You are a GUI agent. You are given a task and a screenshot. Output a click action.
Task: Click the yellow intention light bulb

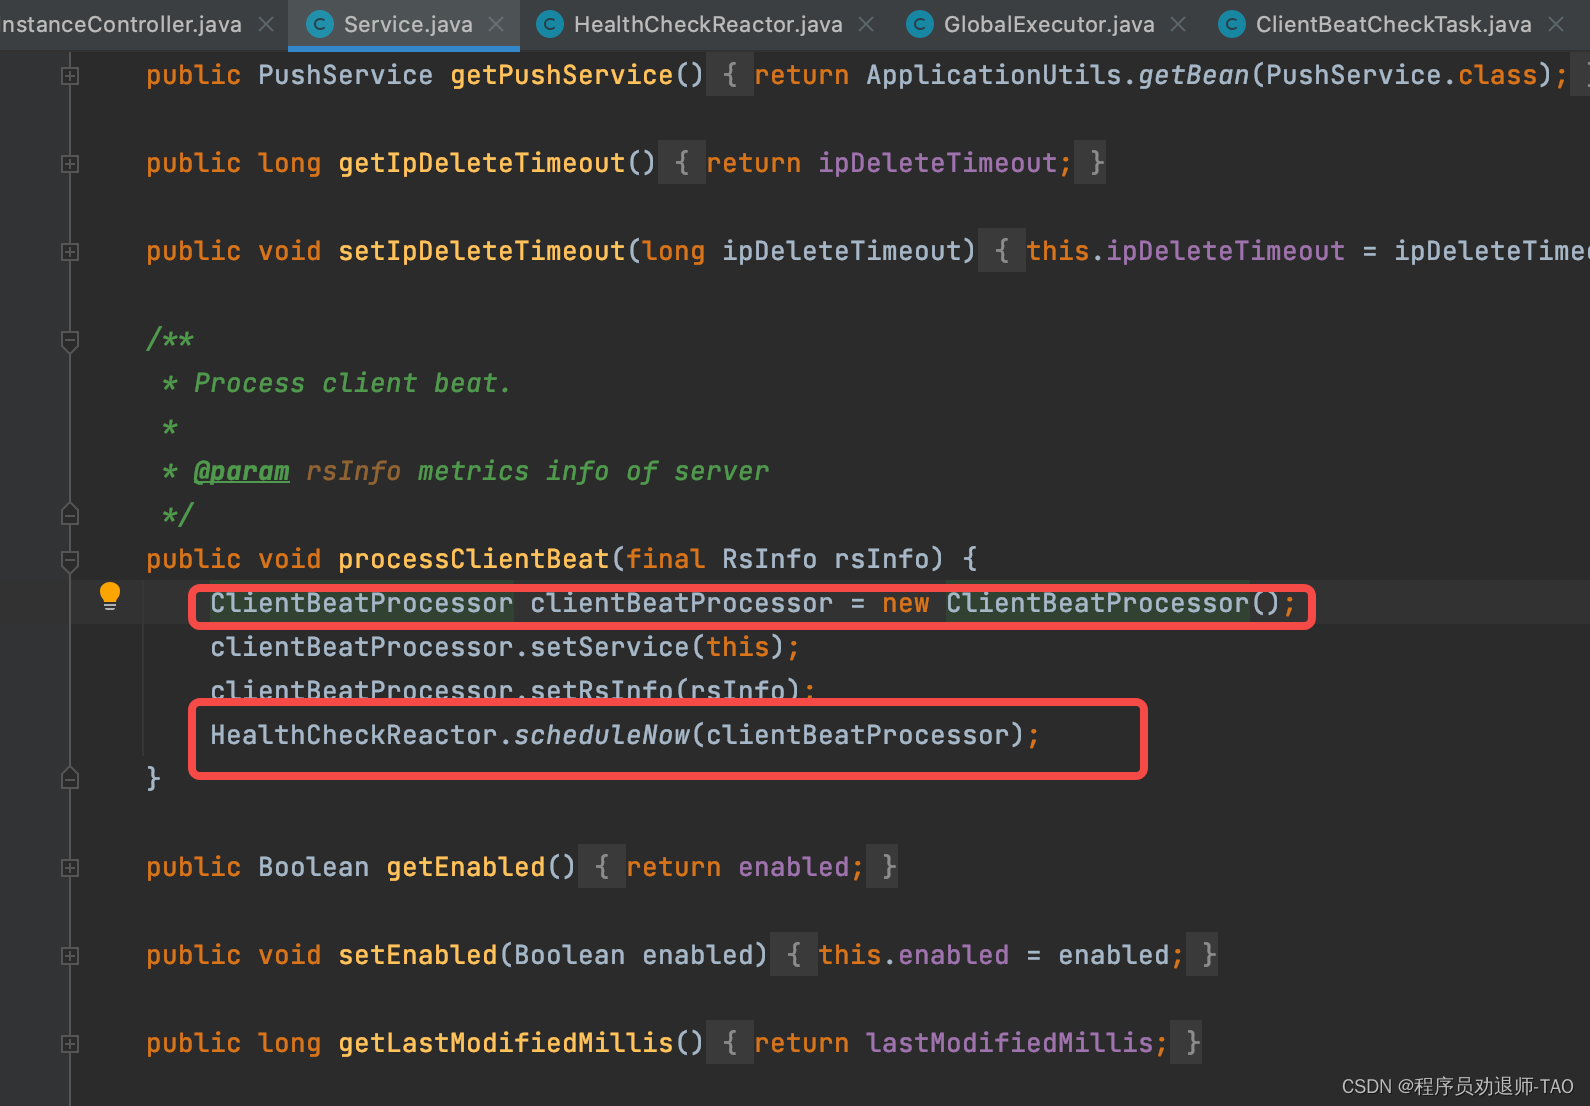pyautogui.click(x=110, y=597)
